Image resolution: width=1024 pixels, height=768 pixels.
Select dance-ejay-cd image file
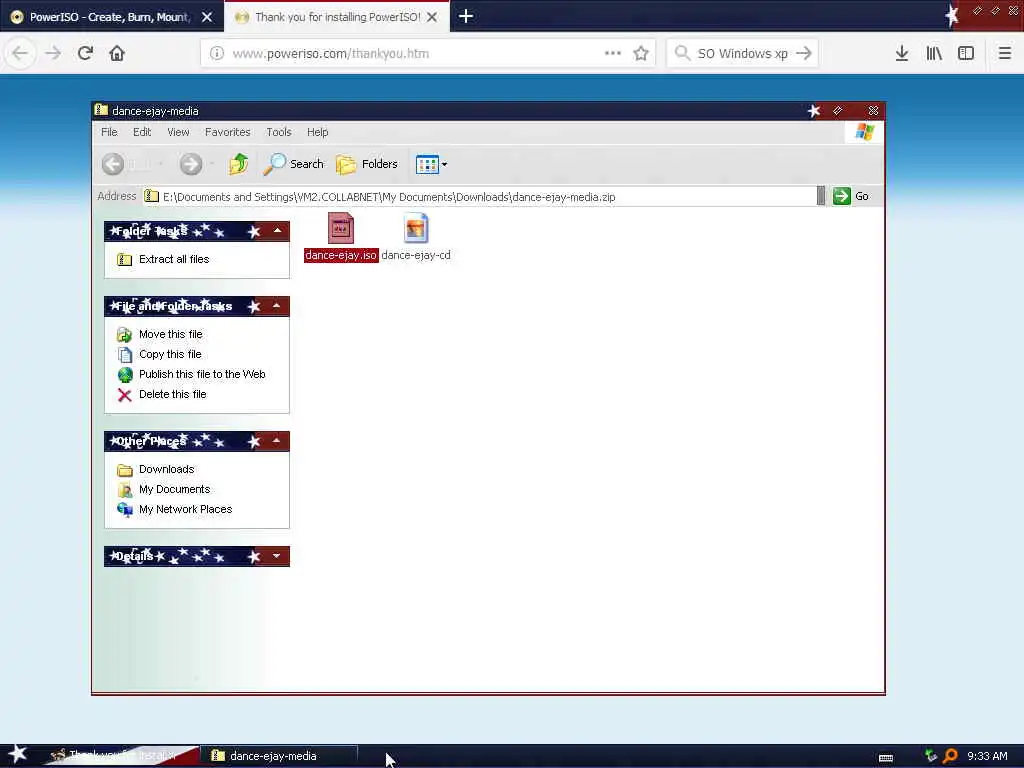tap(416, 238)
